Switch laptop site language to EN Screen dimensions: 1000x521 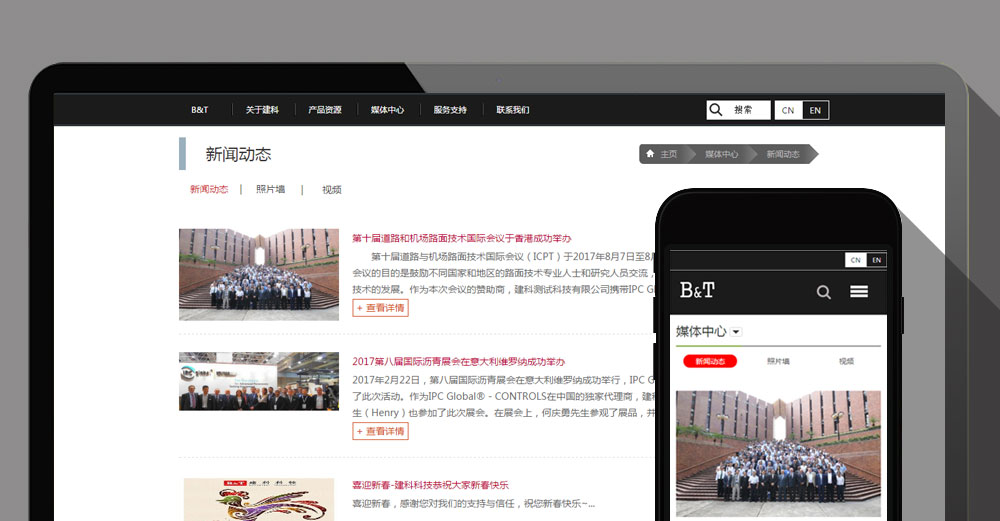point(815,110)
